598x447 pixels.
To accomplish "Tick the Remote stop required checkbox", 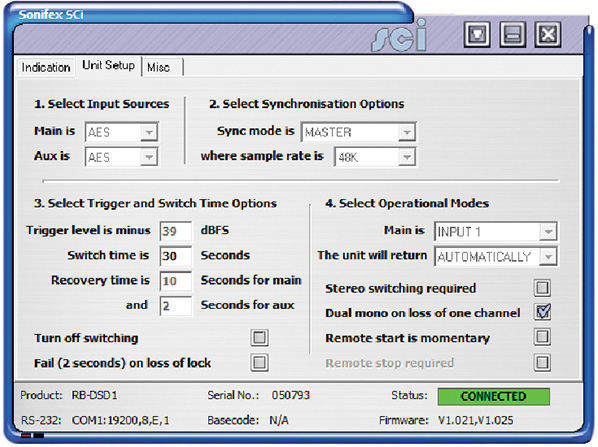I will coord(542,362).
